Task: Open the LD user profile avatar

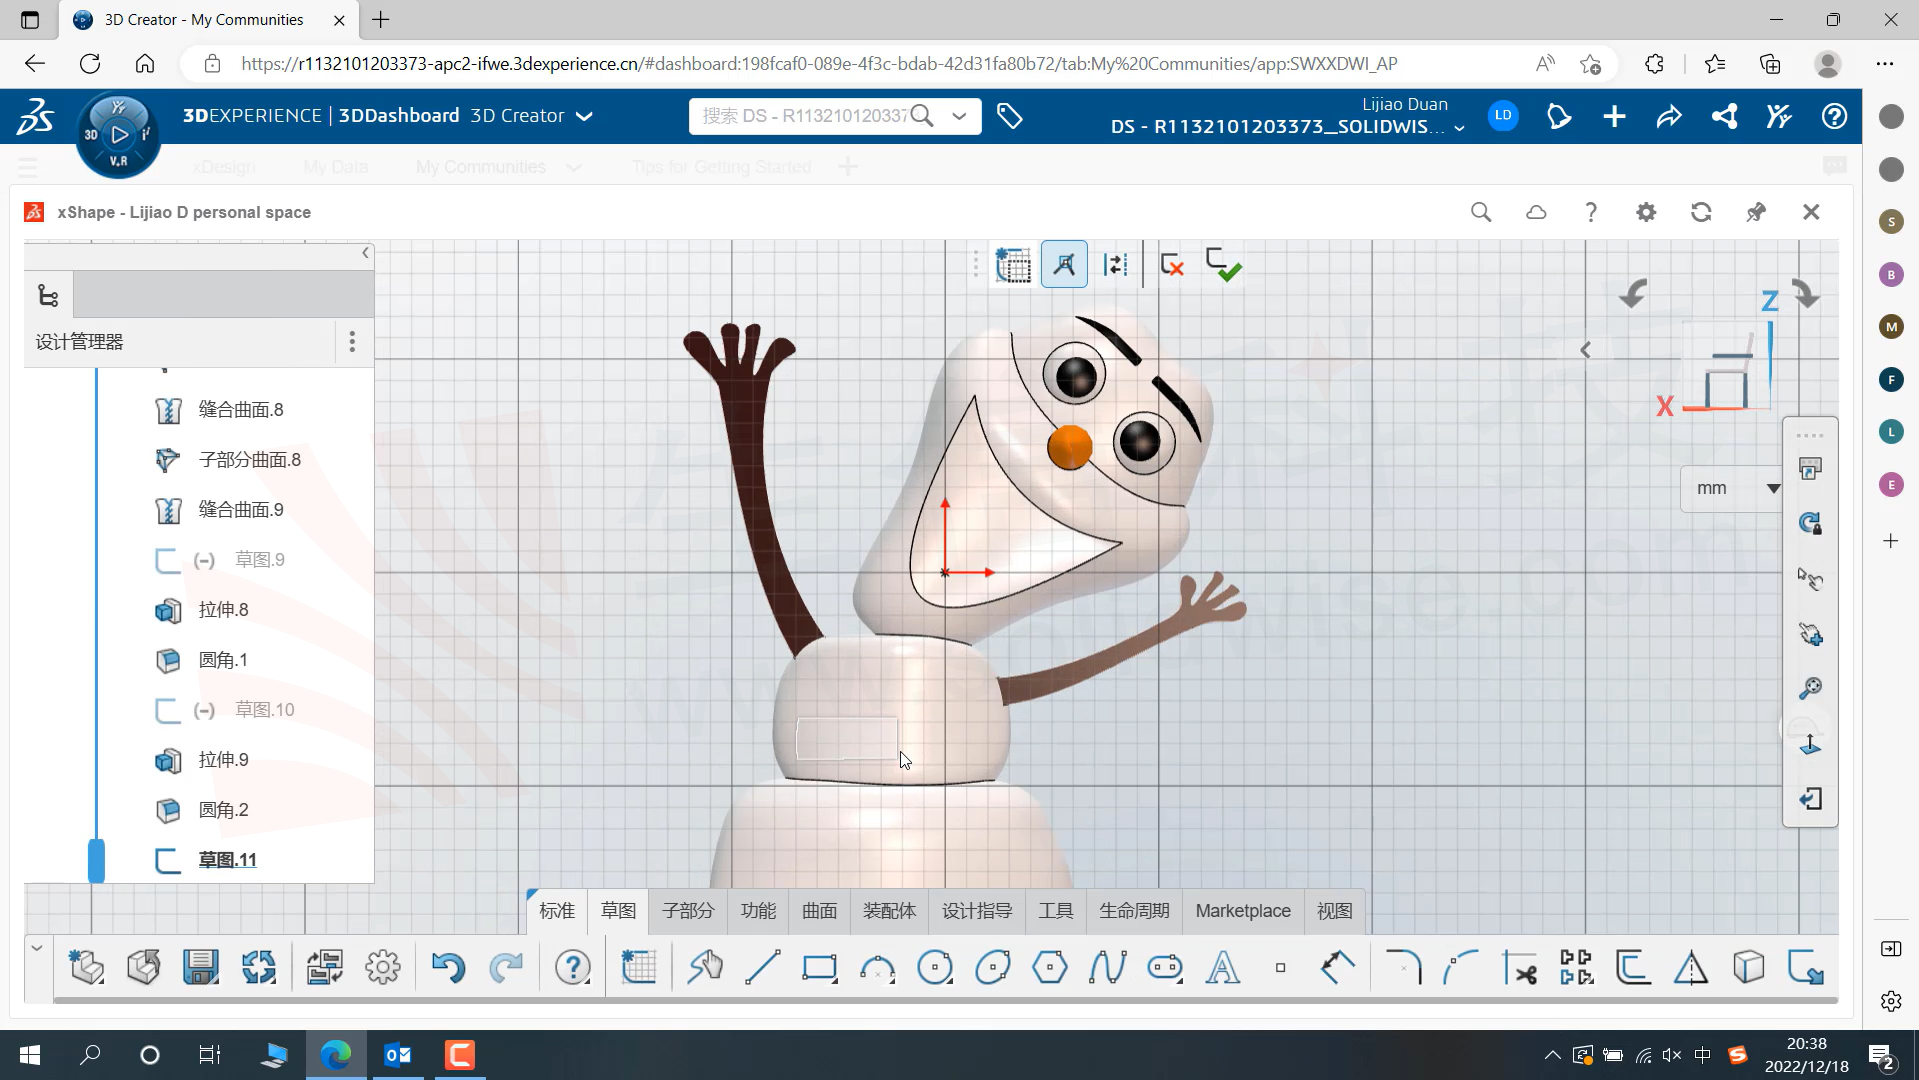Action: tap(1503, 116)
